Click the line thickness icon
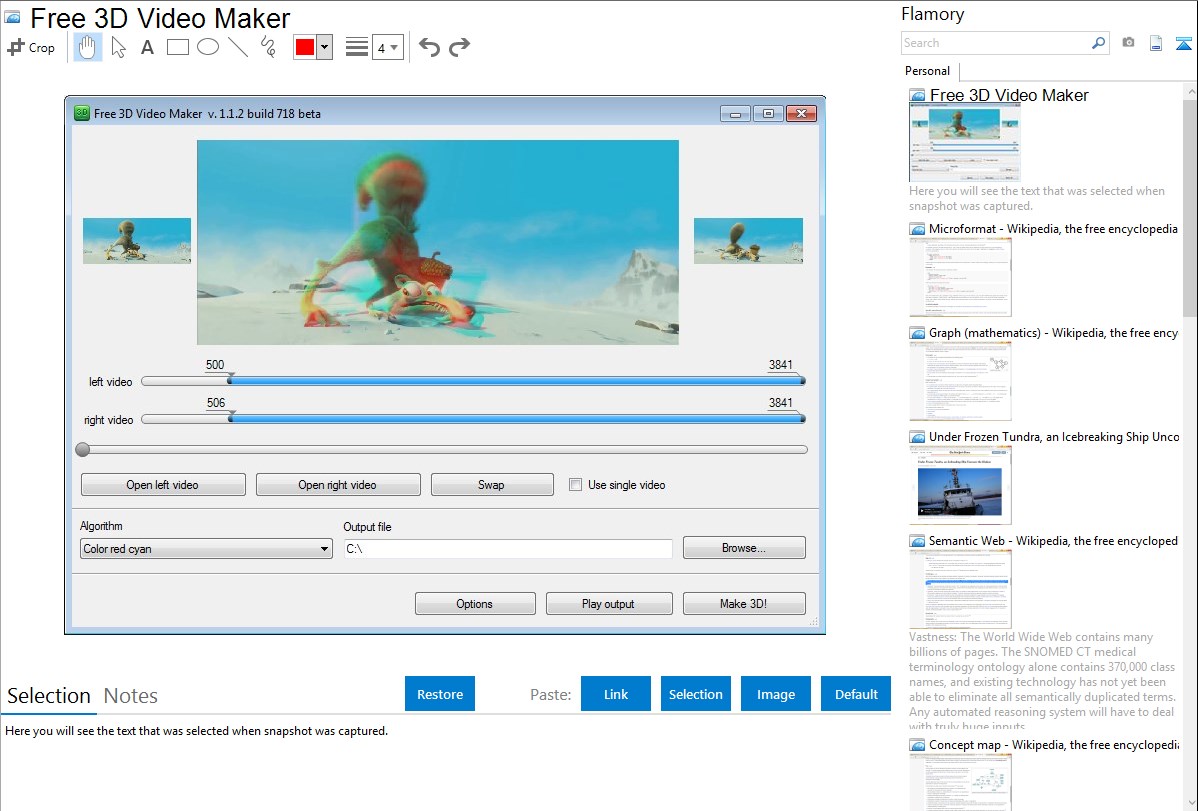Image resolution: width=1198 pixels, height=811 pixels. pyautogui.click(x=357, y=47)
